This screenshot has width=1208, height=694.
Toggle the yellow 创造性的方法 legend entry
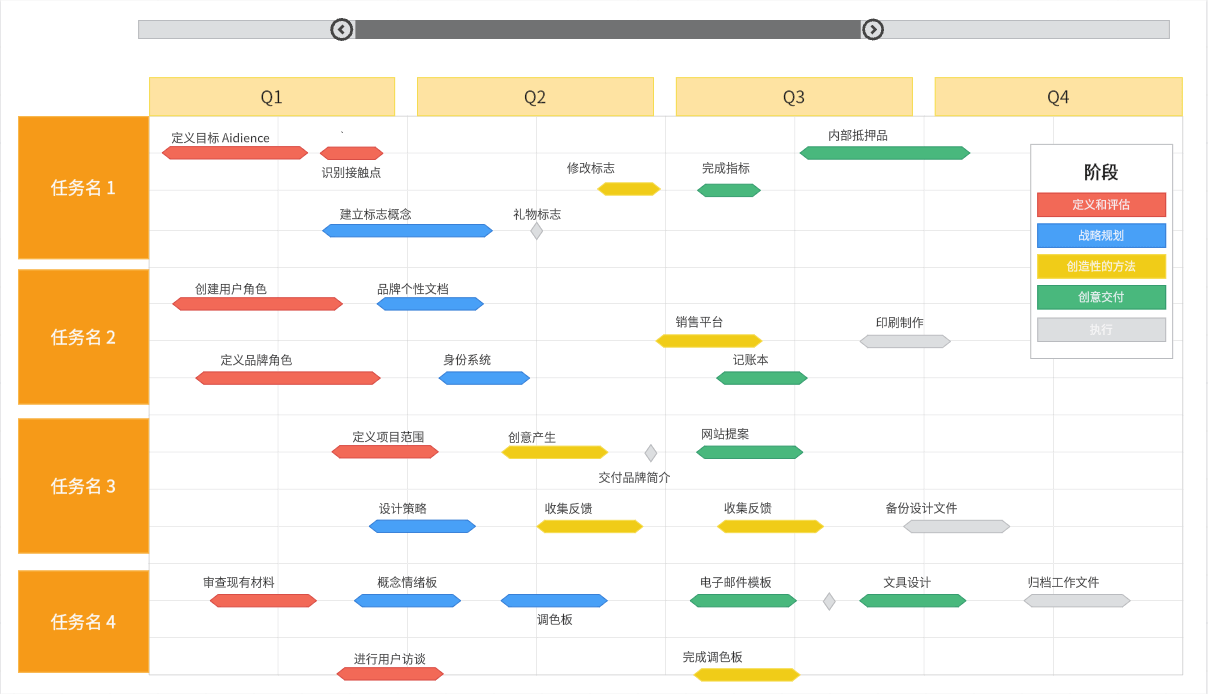tap(1101, 266)
